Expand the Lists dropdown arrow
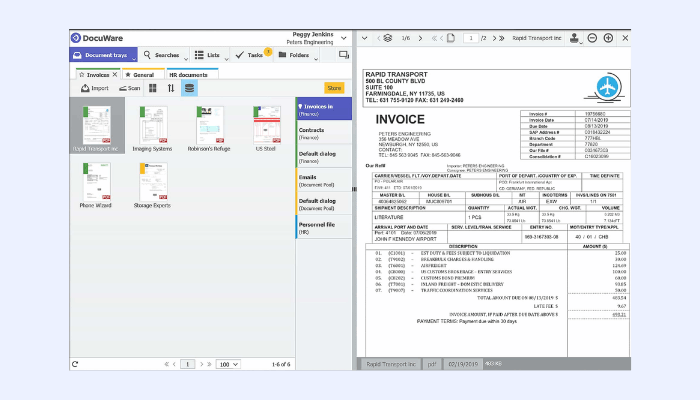Screen dimensions: 700x400 [226, 58]
